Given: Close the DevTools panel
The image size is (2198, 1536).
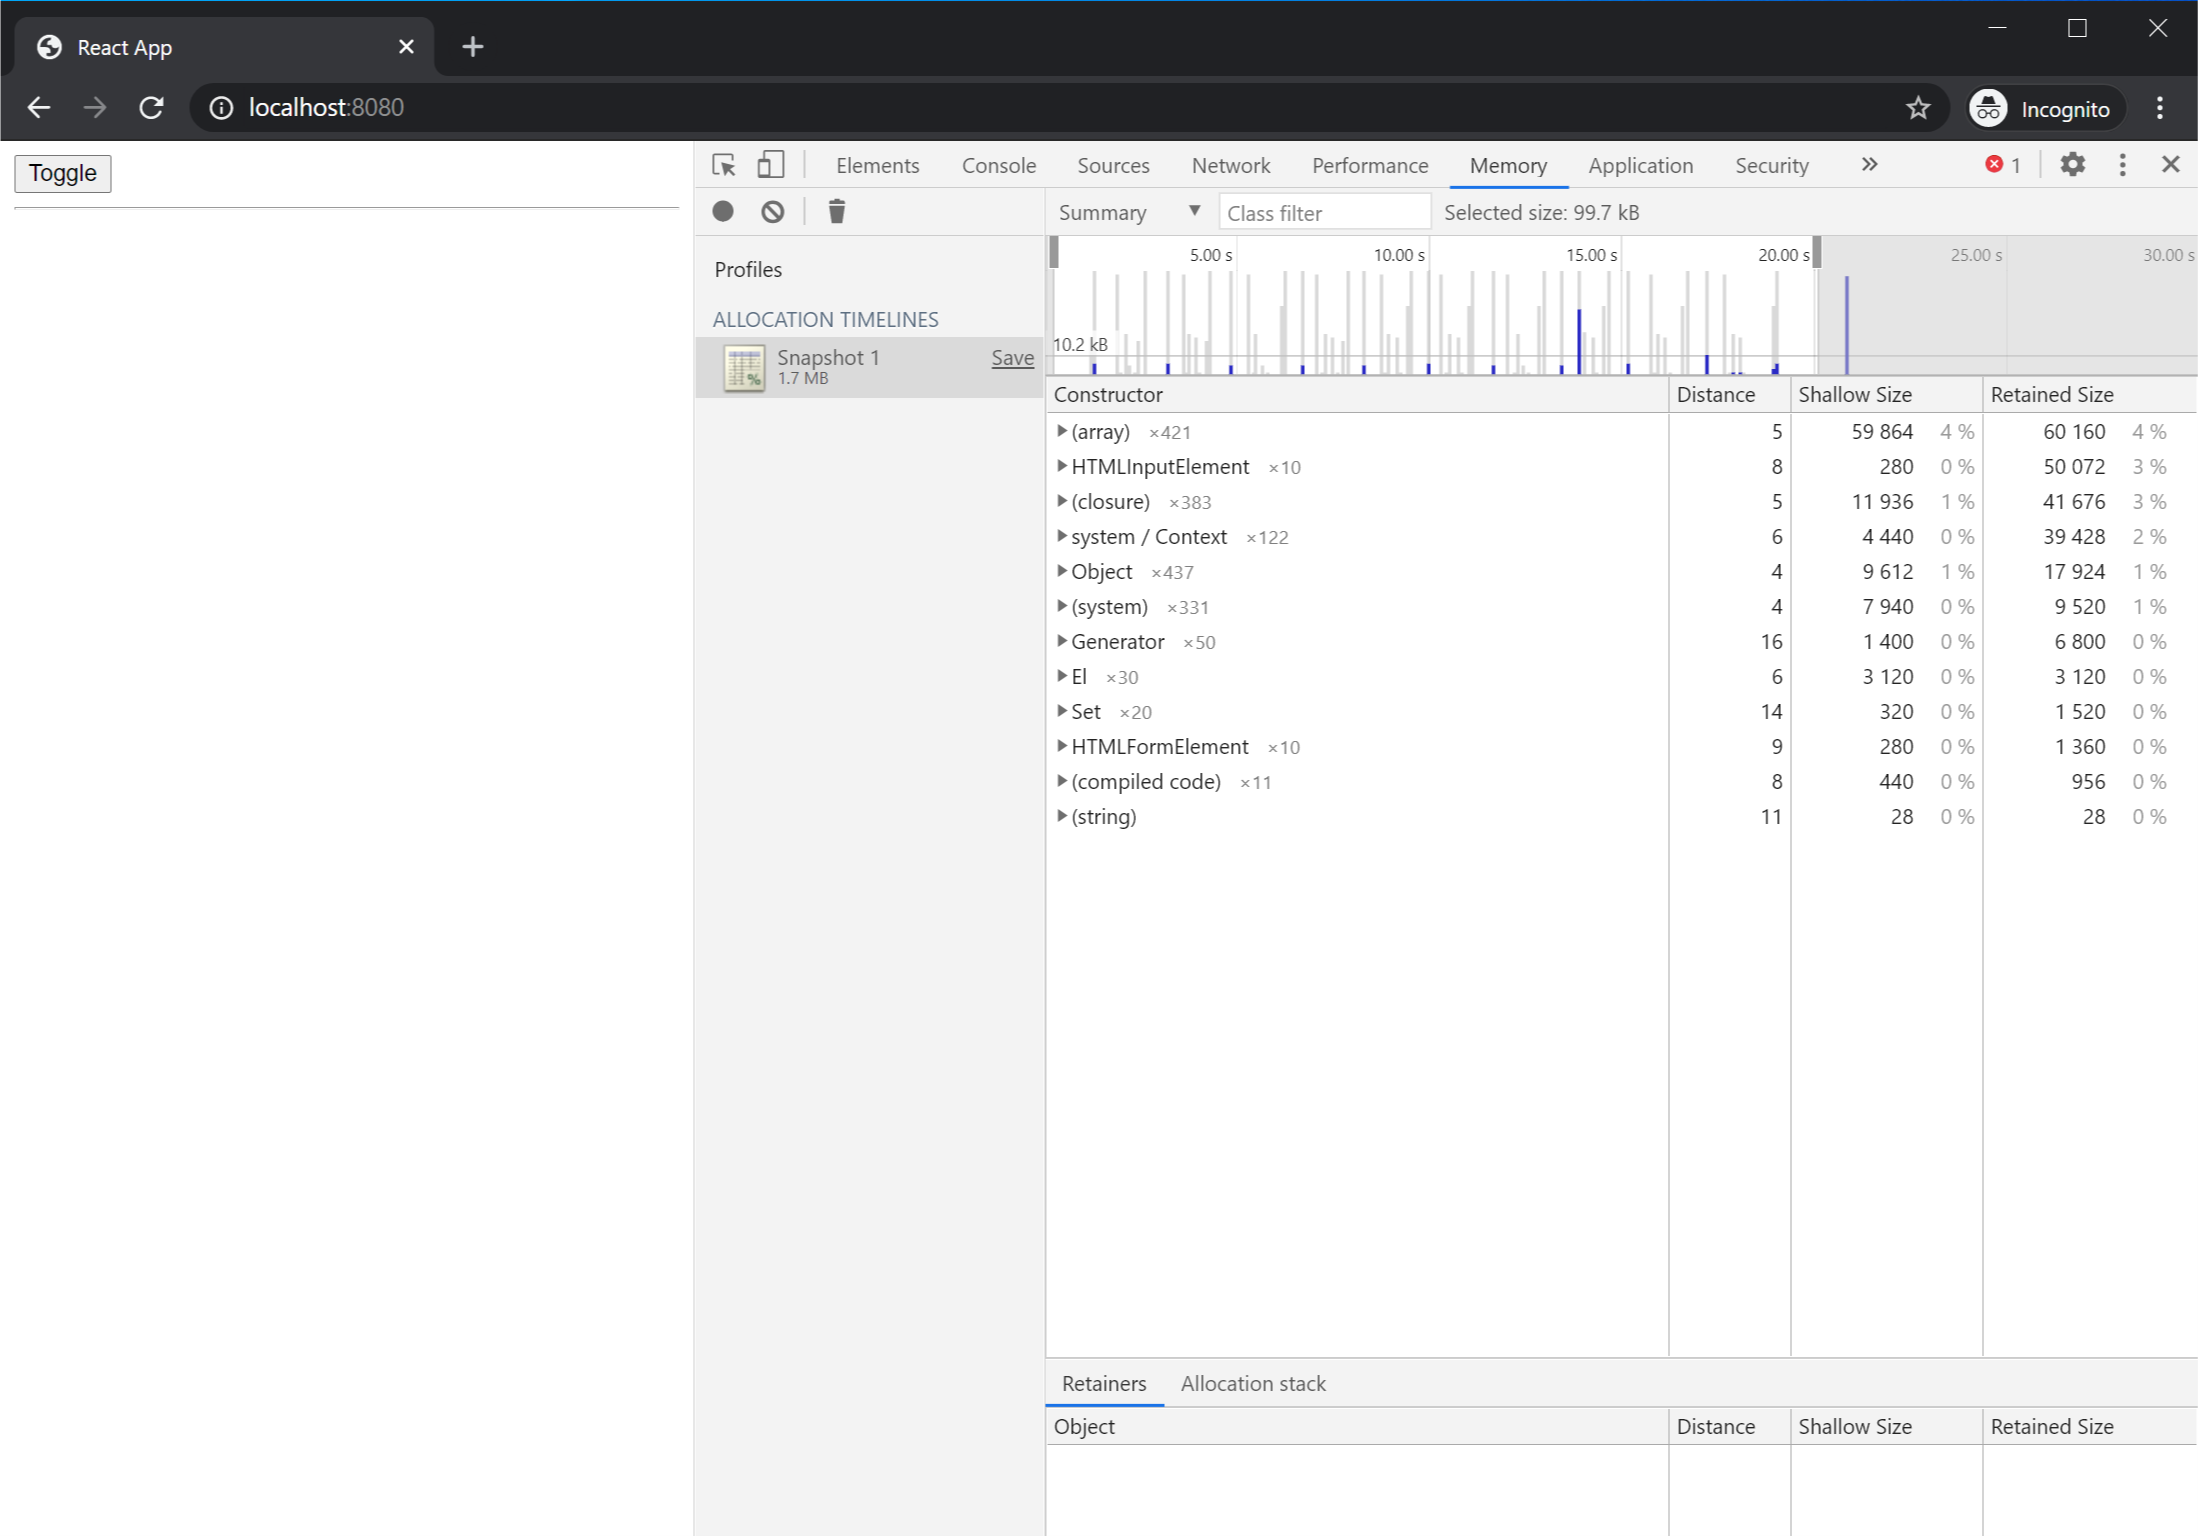Looking at the screenshot, I should click(2170, 165).
